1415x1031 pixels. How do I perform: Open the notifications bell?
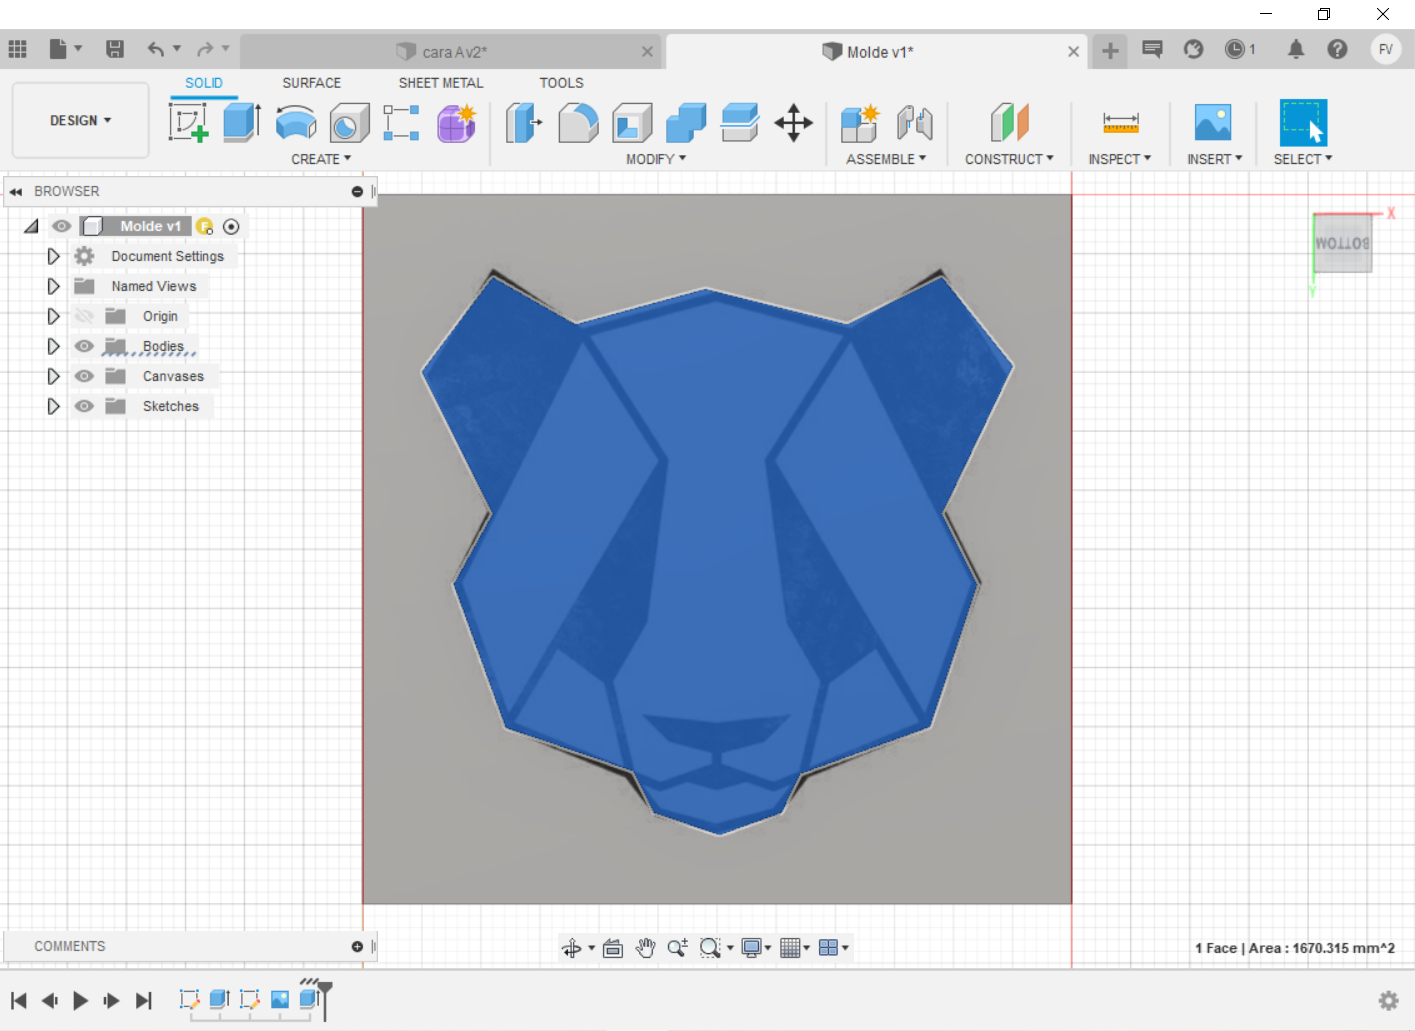[x=1296, y=49]
